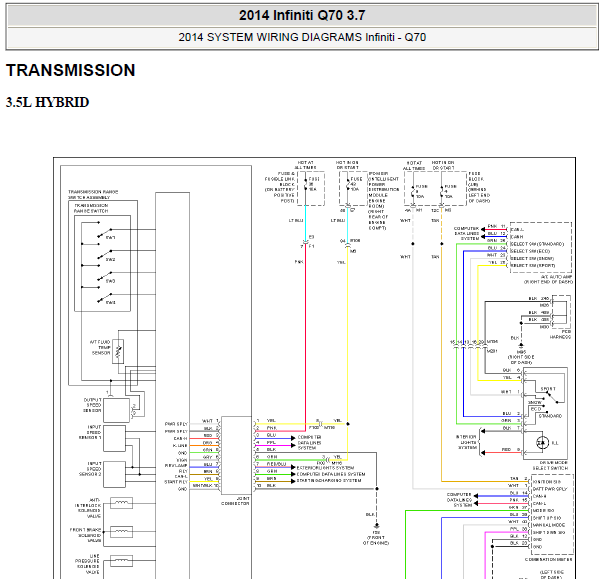Click the SW2 switch label

110,259
